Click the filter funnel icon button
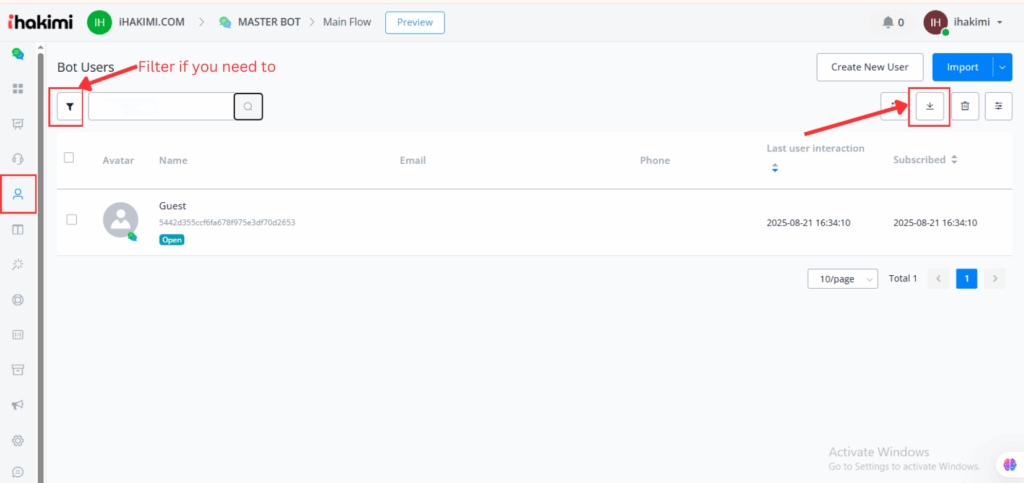 (70, 106)
